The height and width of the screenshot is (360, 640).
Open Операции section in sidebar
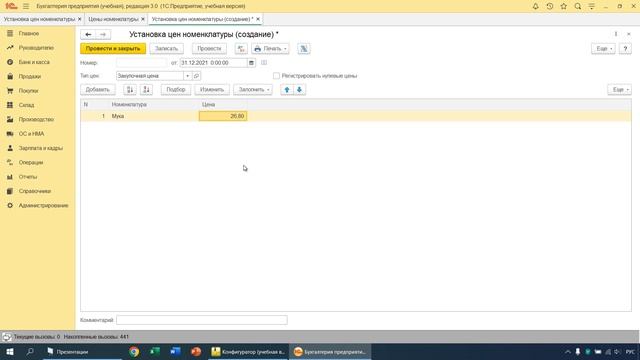pos(31,162)
